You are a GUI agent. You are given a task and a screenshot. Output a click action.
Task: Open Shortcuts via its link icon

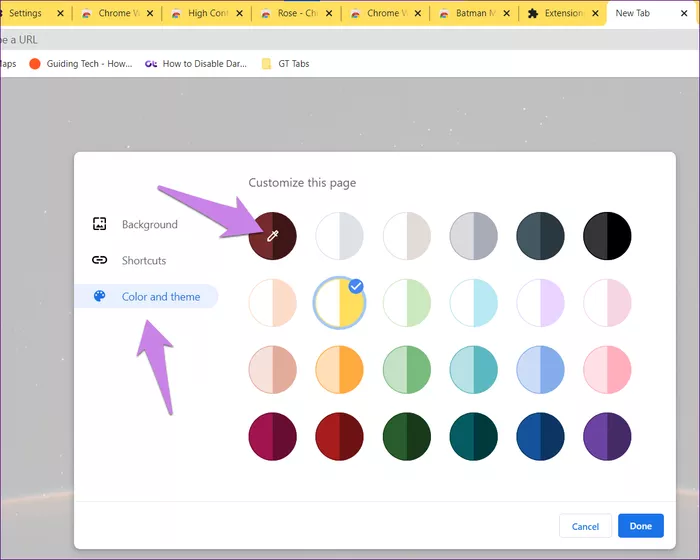(100, 260)
